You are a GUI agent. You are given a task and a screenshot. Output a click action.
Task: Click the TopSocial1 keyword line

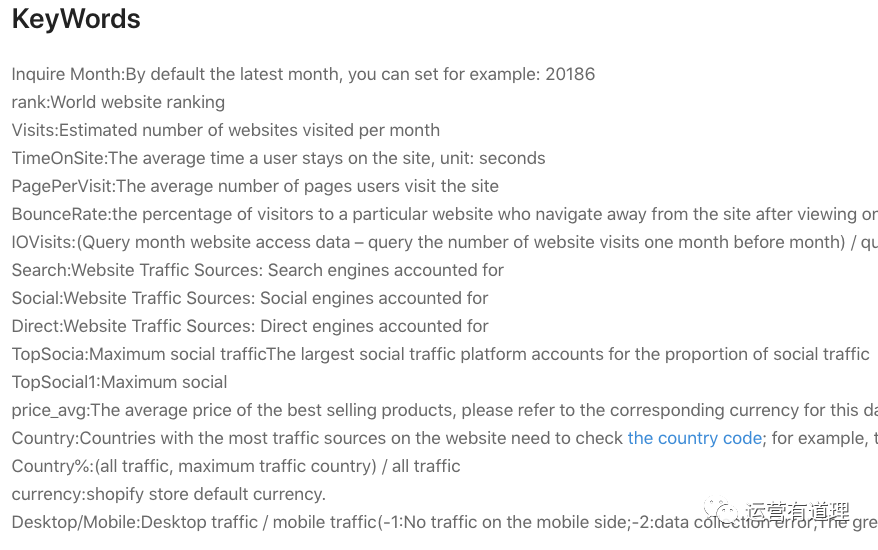(119, 382)
